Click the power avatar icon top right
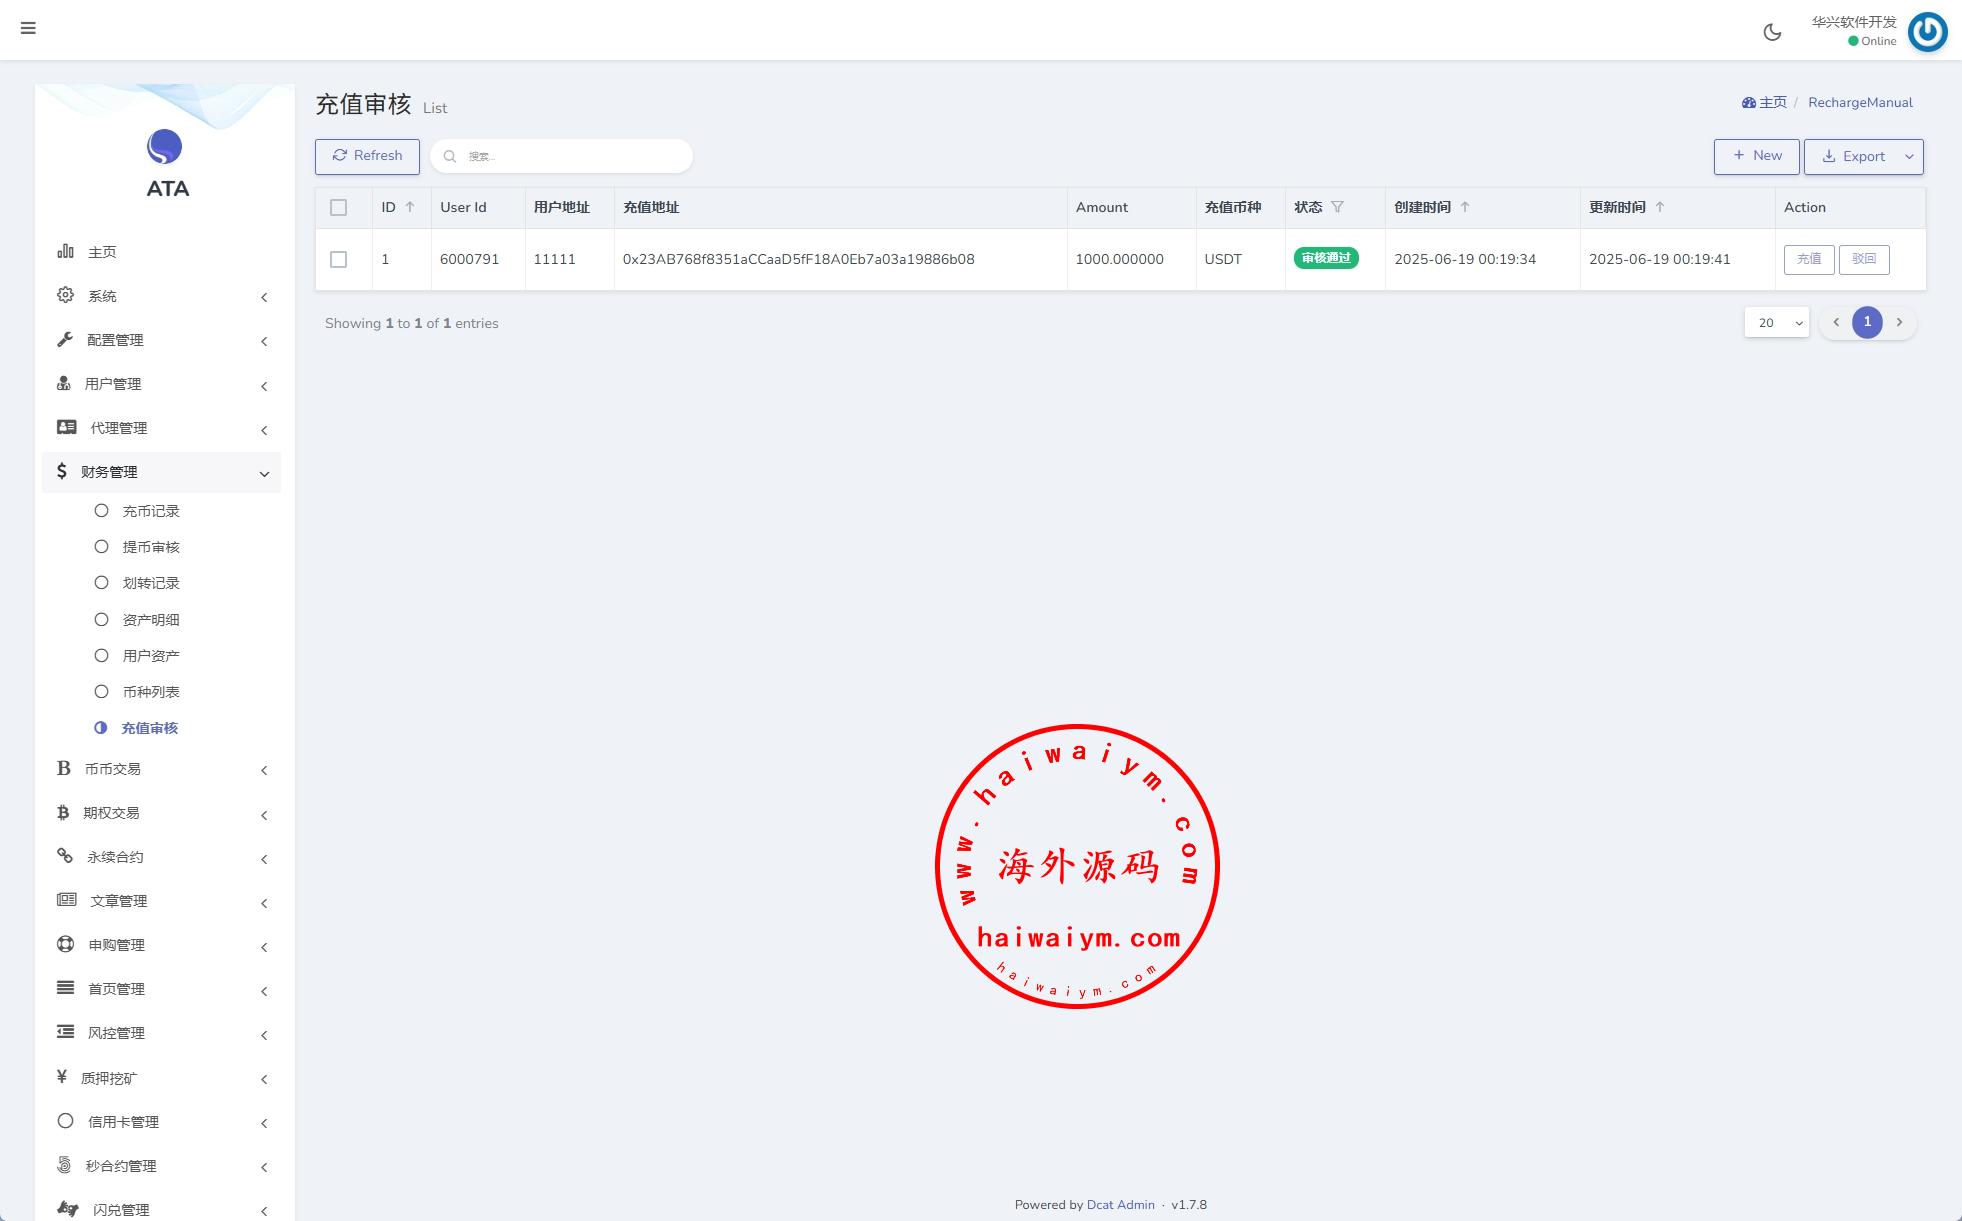This screenshot has height=1221, width=1962. (x=1927, y=32)
